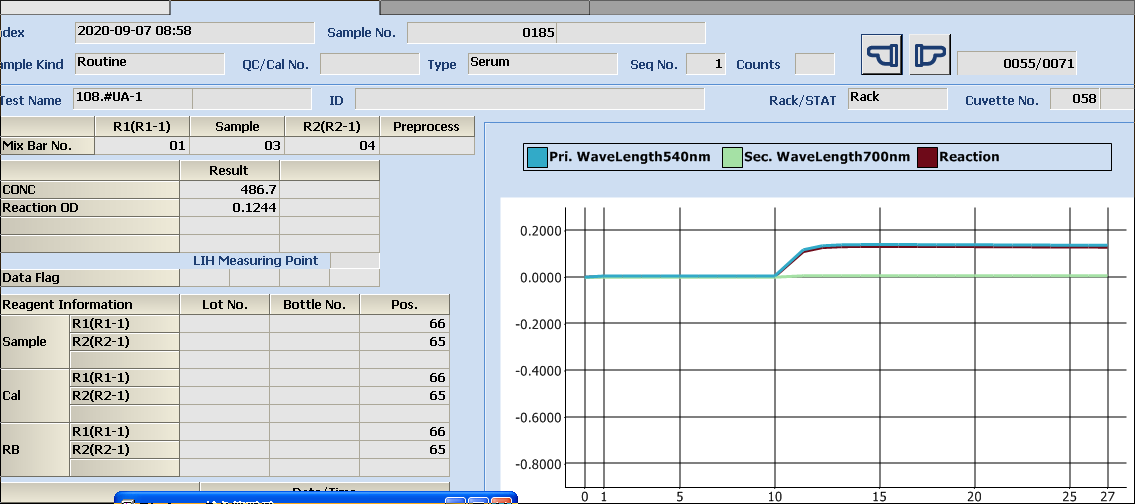Click the left-pointing hand previous record button
Image resolution: width=1135 pixels, height=504 pixels.
[881, 54]
